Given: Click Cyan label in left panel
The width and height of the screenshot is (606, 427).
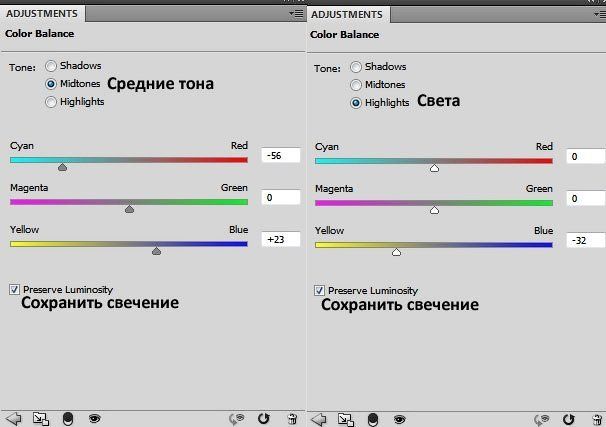Looking at the screenshot, I should click(22, 146).
